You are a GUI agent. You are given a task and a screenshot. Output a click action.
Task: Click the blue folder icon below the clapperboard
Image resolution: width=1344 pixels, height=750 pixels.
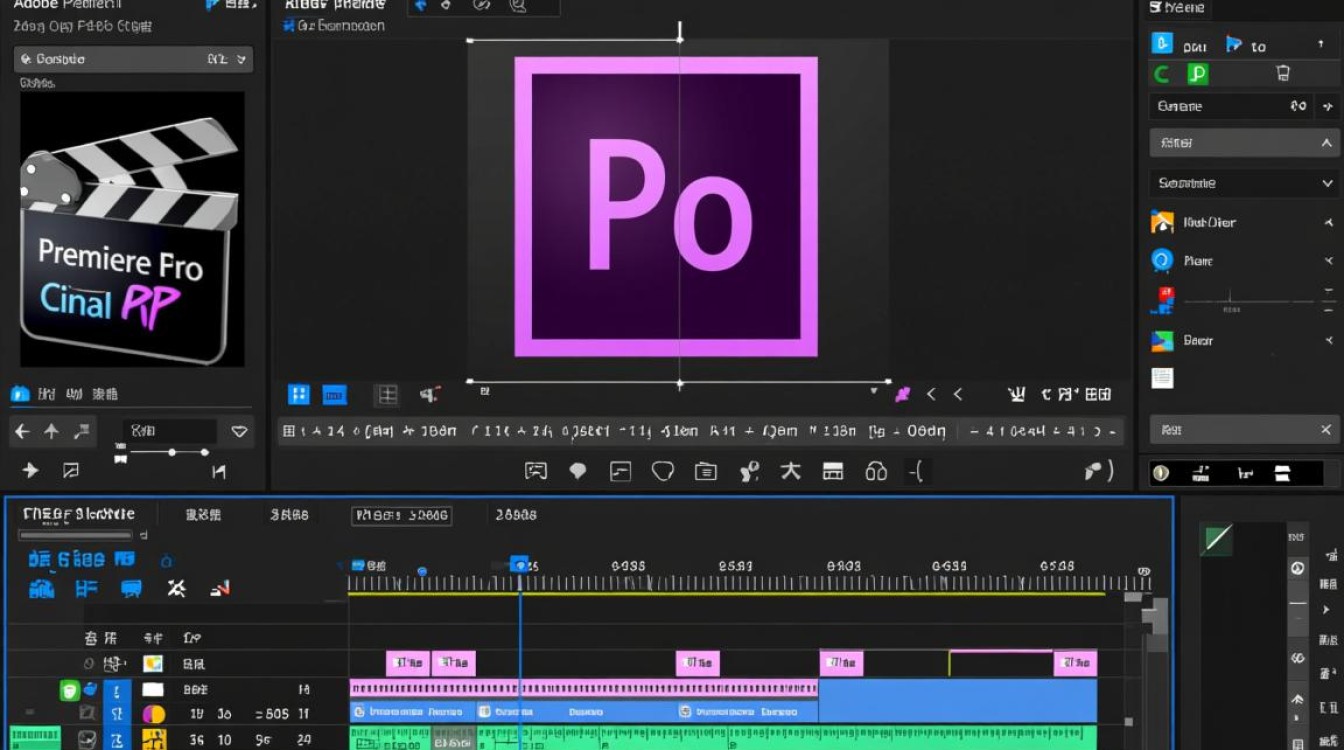coord(20,394)
